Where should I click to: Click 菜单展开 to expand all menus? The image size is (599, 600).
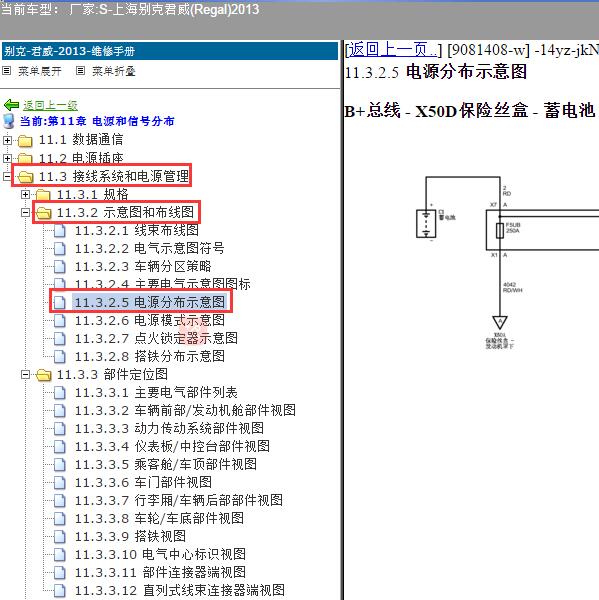(40, 71)
